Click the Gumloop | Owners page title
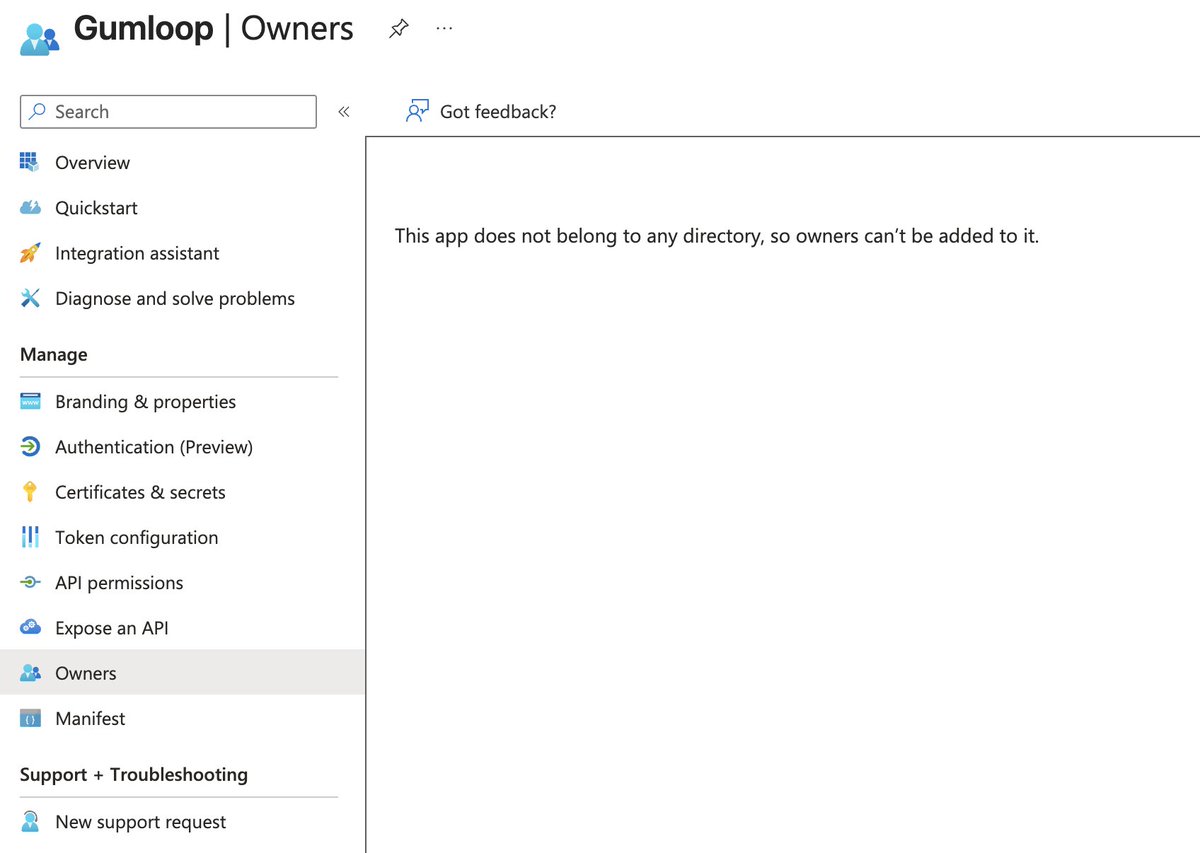 [x=214, y=29]
